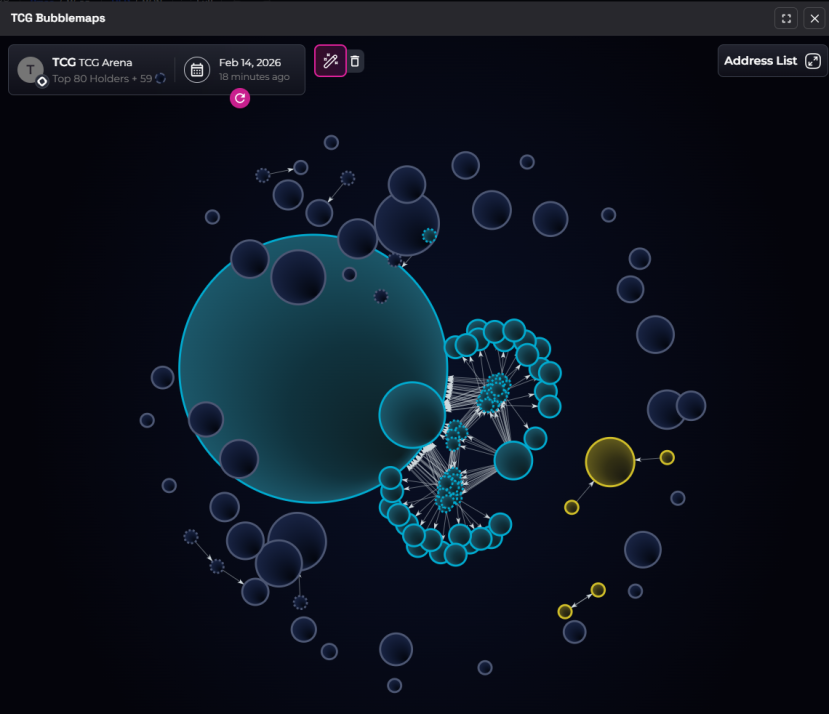The width and height of the screenshot is (829, 714).
Task: Select the medium cyan bubble overlapping the largest
Action: click(412, 415)
